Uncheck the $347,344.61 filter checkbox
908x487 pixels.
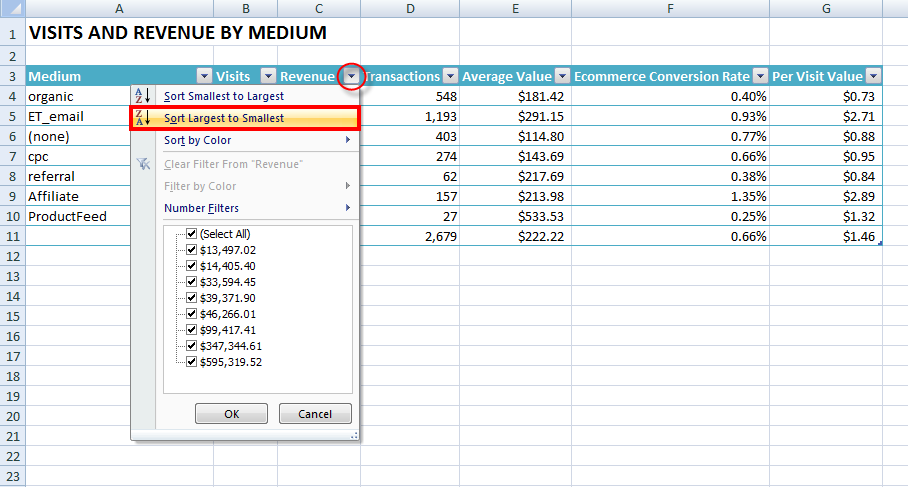[x=192, y=346]
